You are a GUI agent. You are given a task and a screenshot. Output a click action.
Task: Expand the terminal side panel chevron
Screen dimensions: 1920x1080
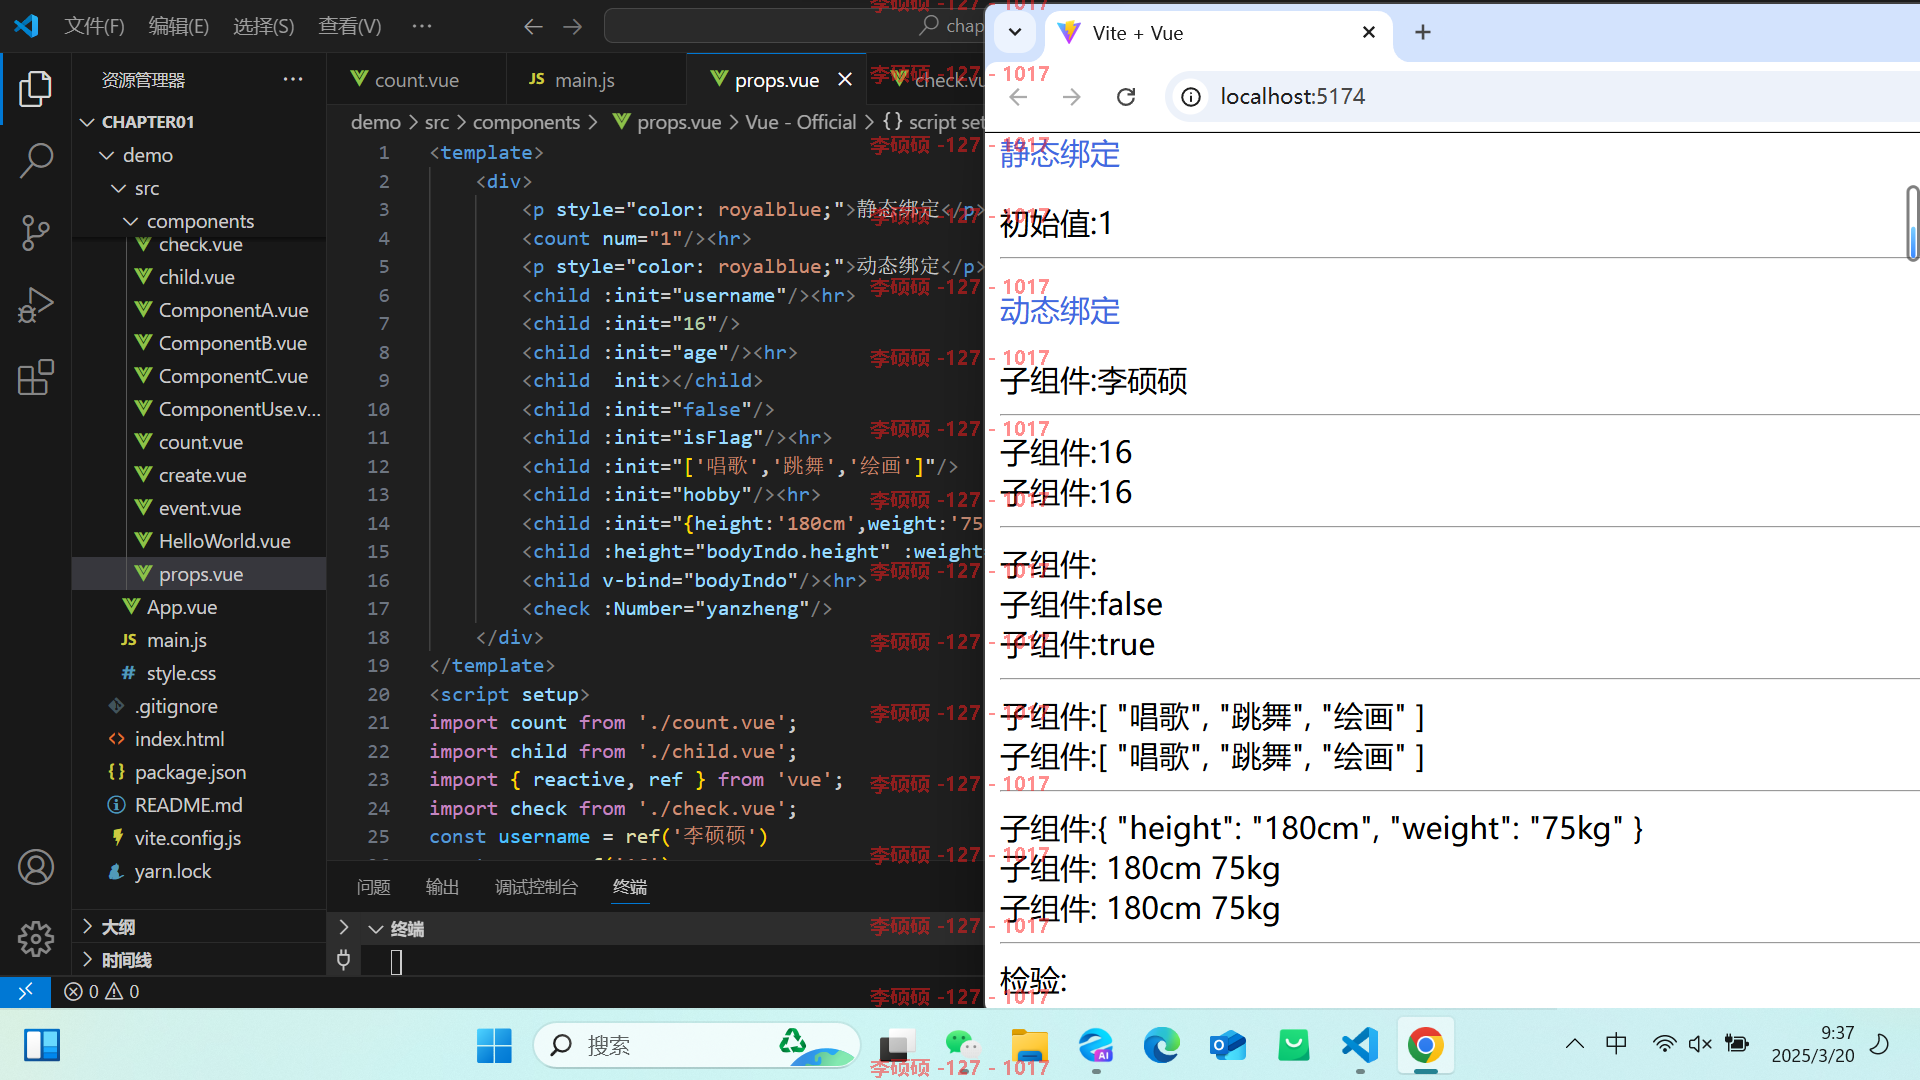click(343, 927)
